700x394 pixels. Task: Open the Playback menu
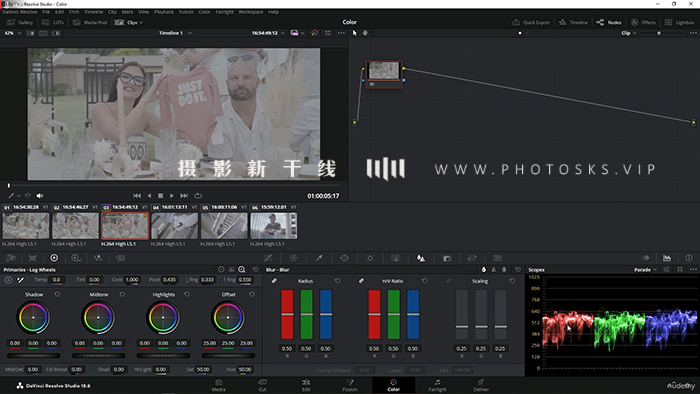[164, 12]
